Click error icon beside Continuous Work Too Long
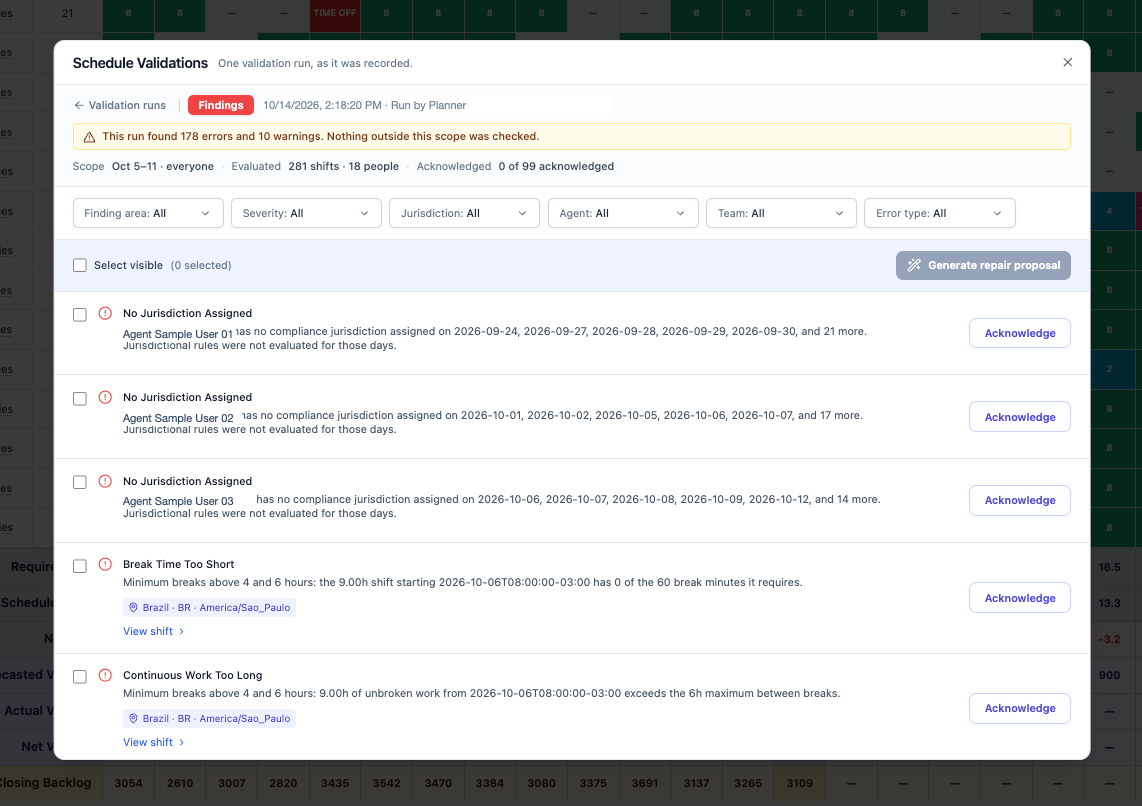The height and width of the screenshot is (806, 1142). coord(105,675)
